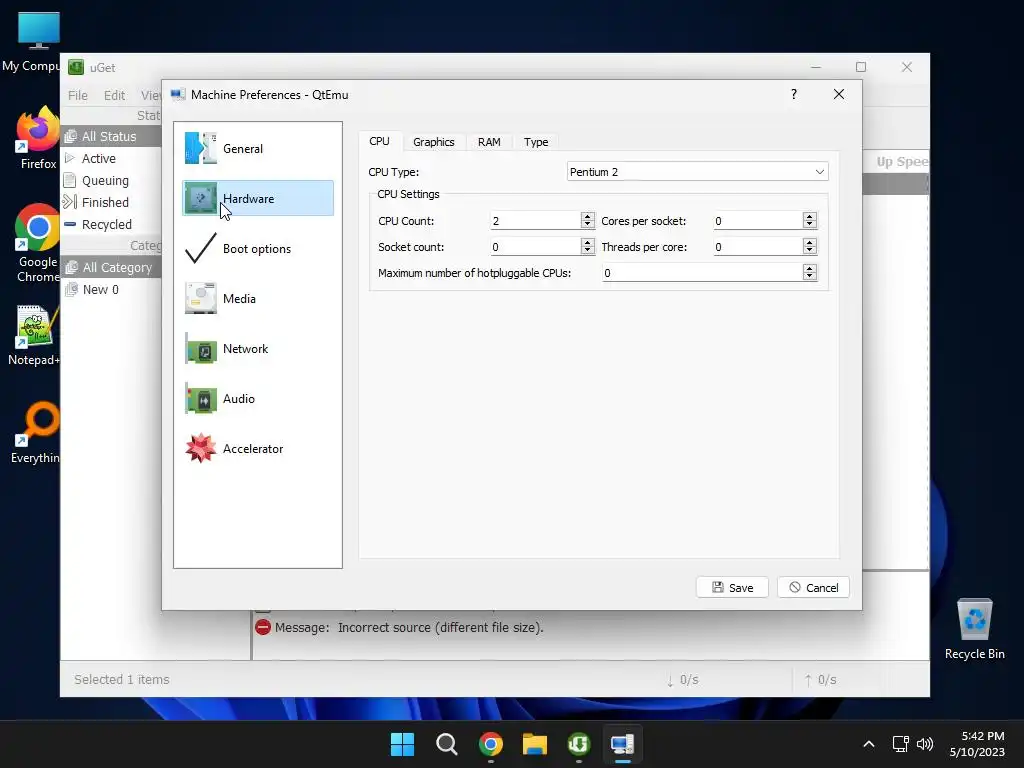Switch to uGet from the taskbar
1024x768 pixels.
(x=579, y=744)
